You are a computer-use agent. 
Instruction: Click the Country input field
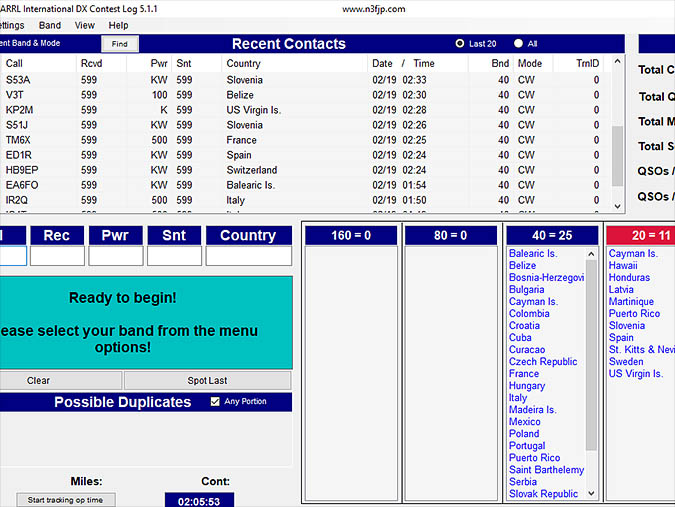click(249, 256)
